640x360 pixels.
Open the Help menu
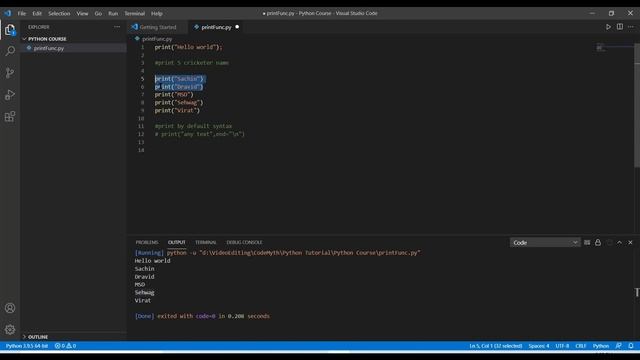(157, 13)
